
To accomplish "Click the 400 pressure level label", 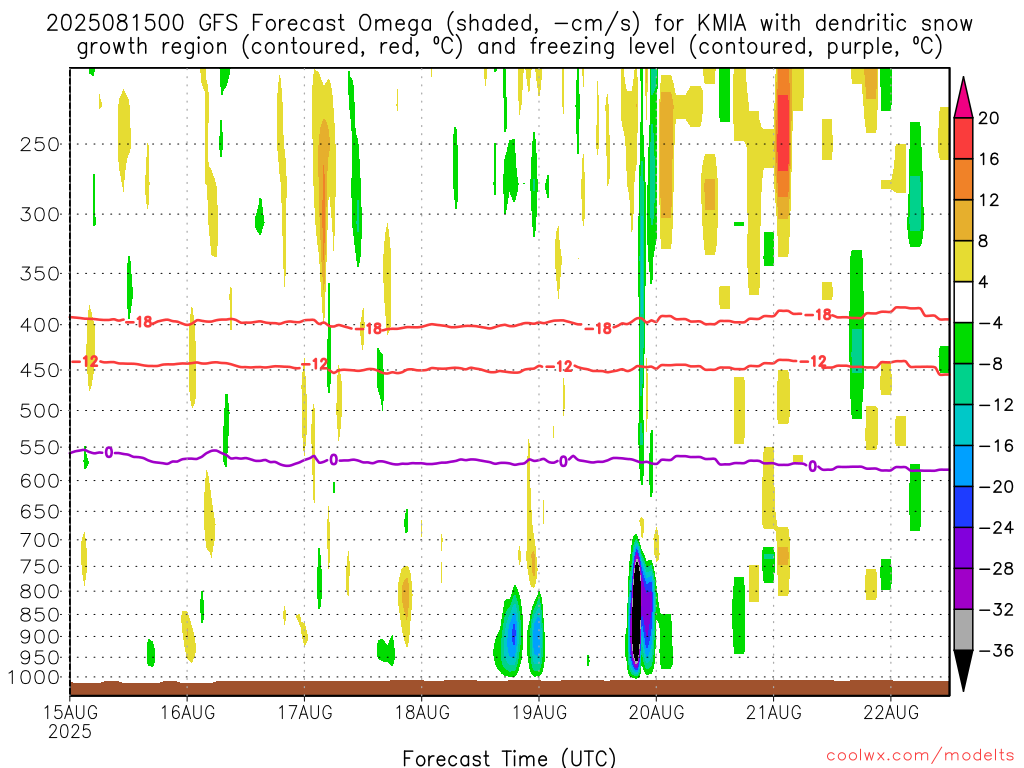I will [x=40, y=325].
